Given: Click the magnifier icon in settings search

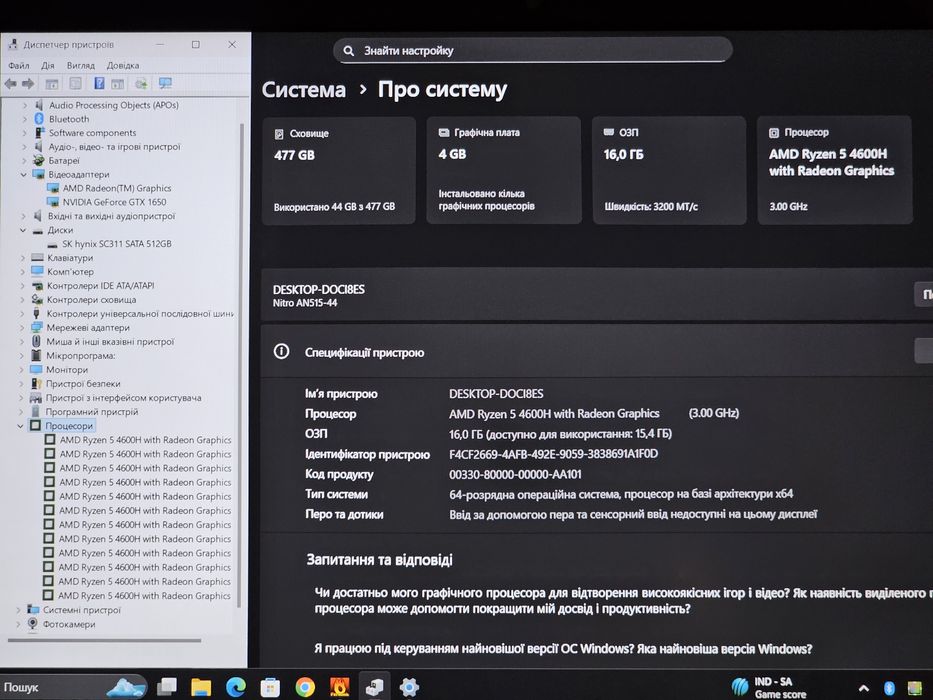Looking at the screenshot, I should 349,51.
